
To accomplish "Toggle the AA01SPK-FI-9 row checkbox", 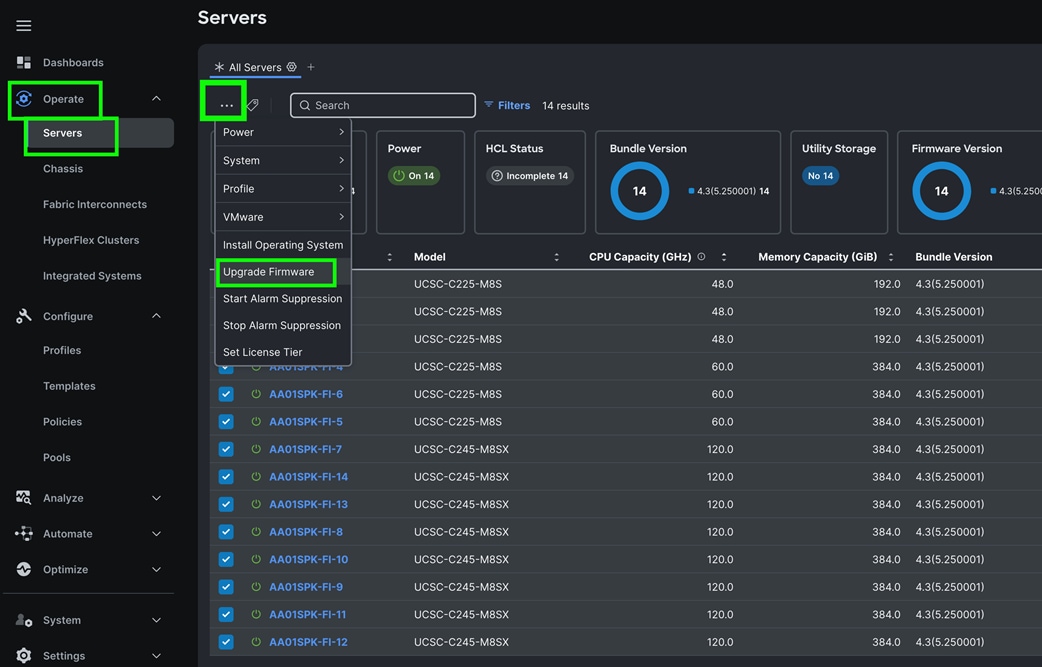I will tap(226, 587).
